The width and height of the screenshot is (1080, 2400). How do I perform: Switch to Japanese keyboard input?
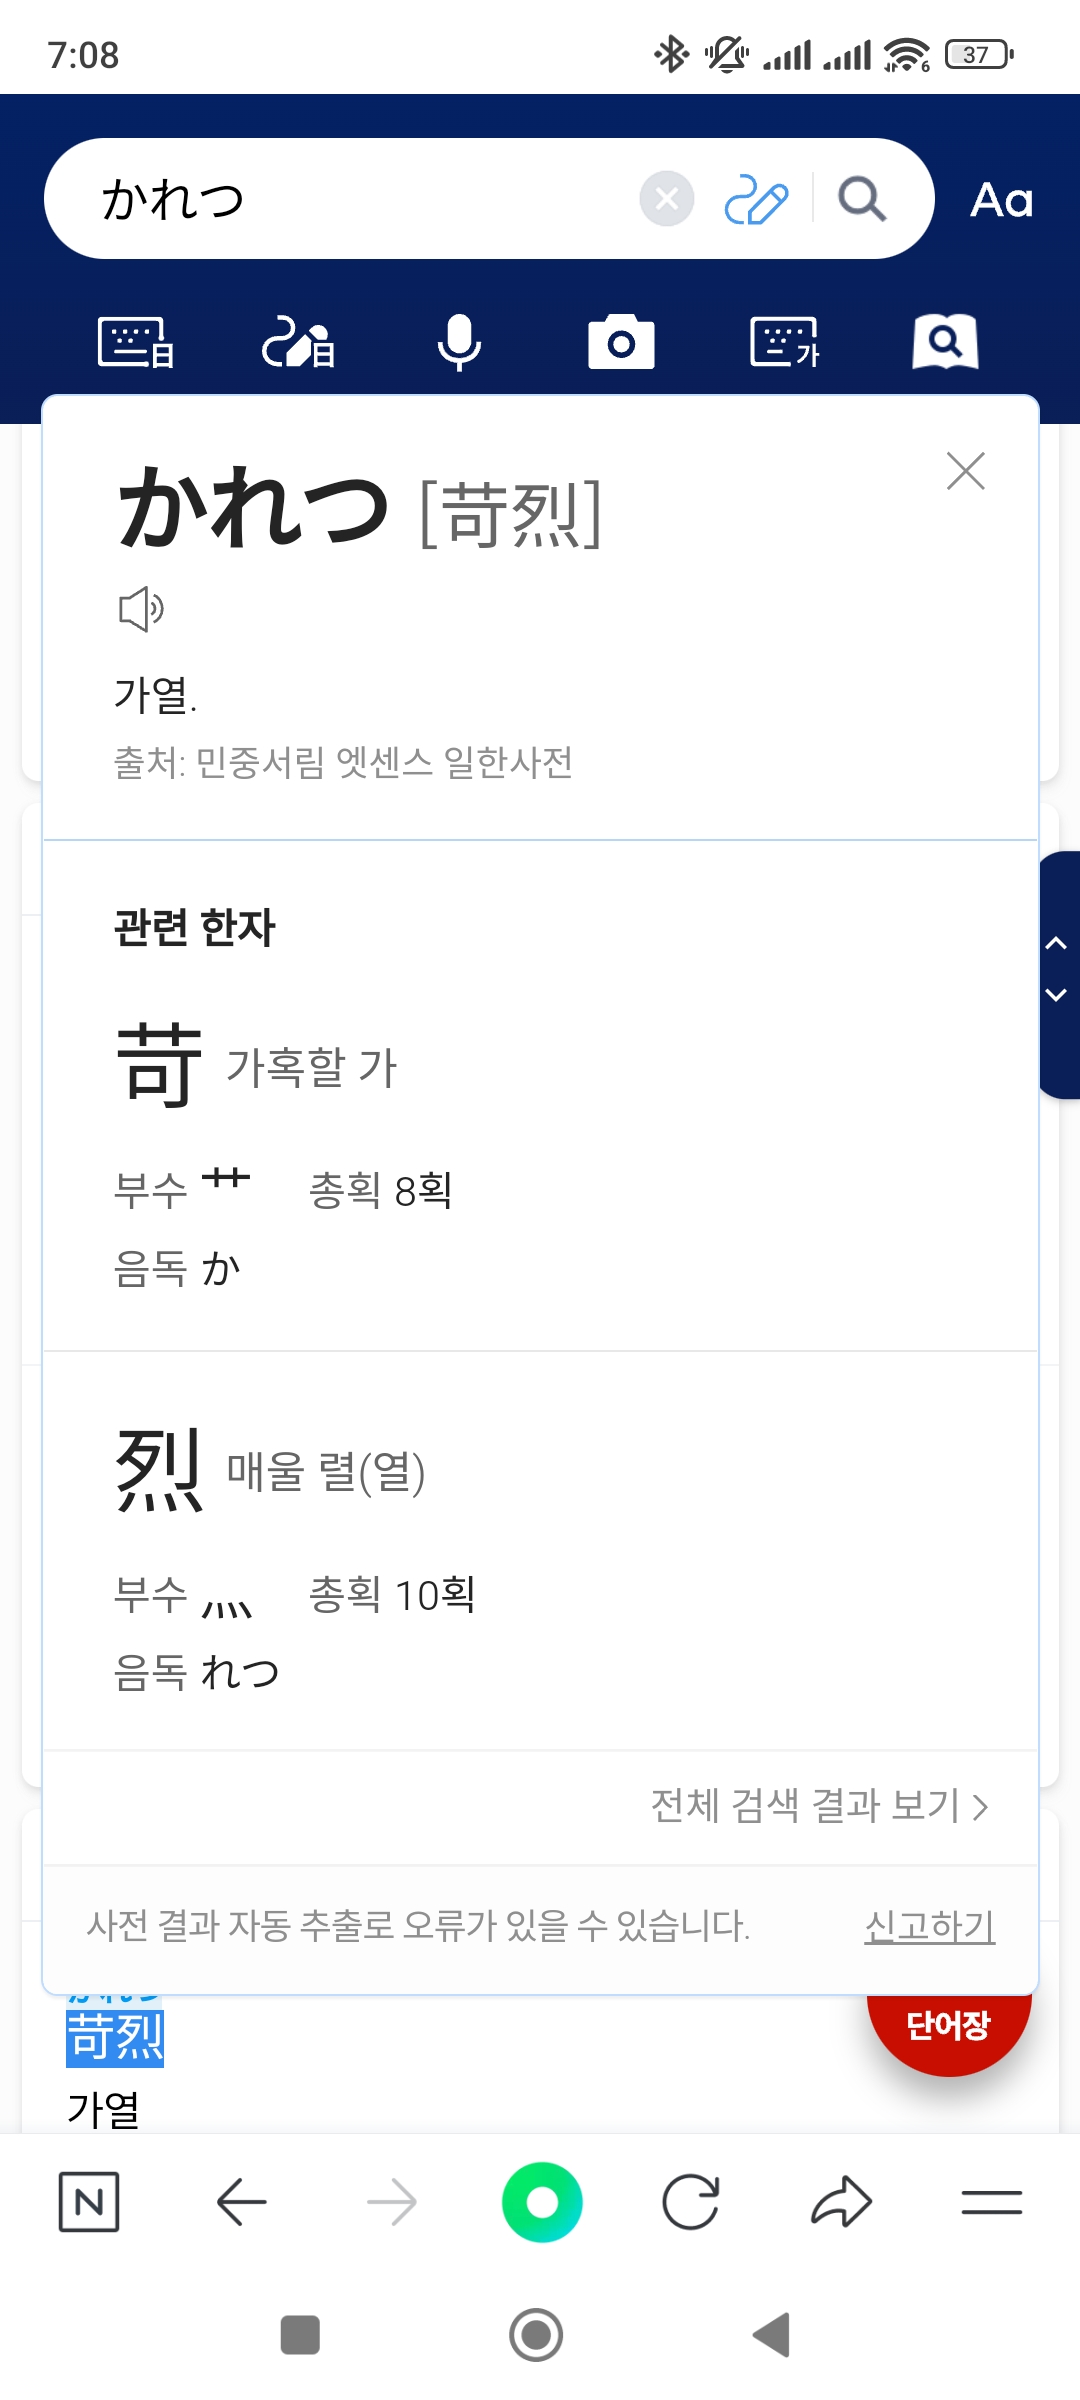coord(136,343)
